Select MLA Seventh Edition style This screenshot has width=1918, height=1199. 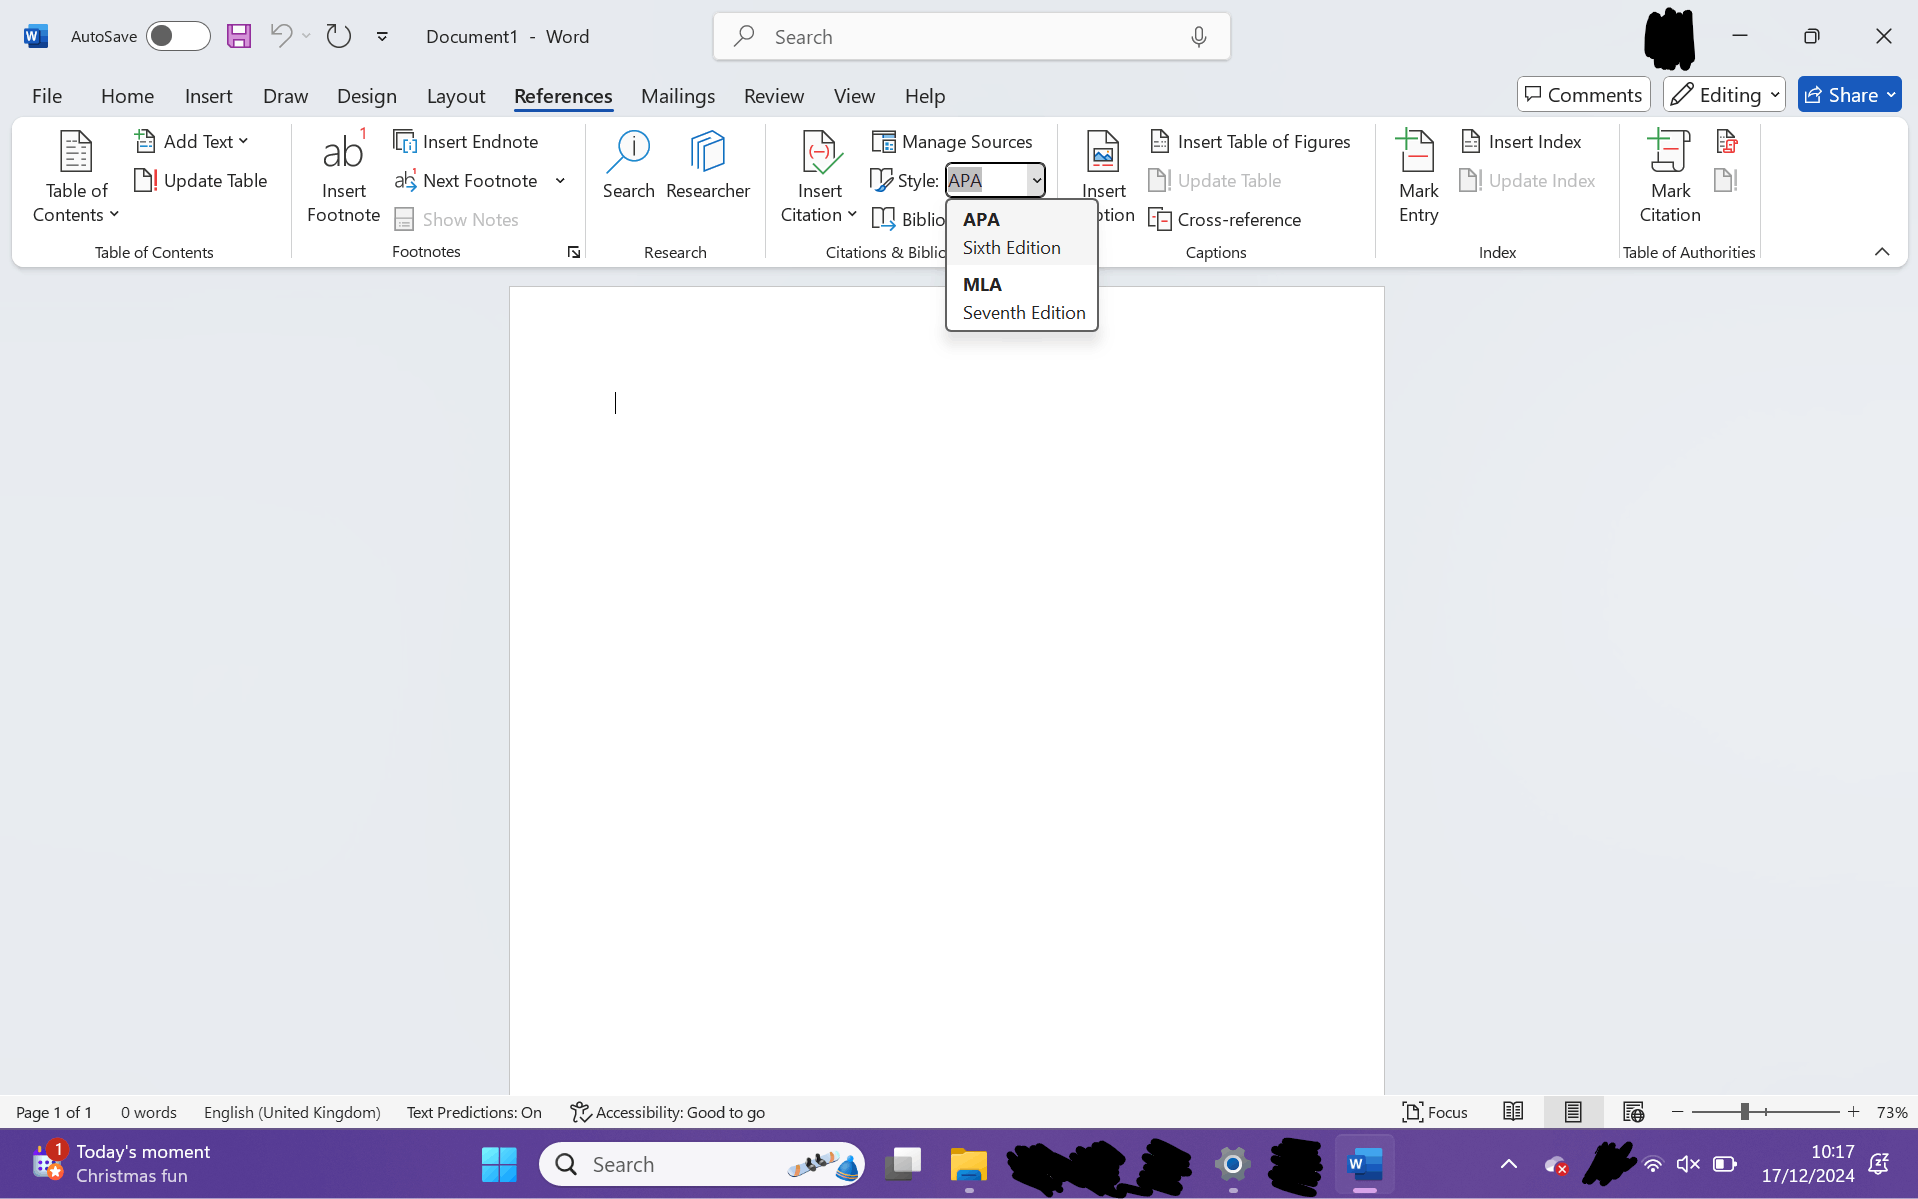(1021, 297)
